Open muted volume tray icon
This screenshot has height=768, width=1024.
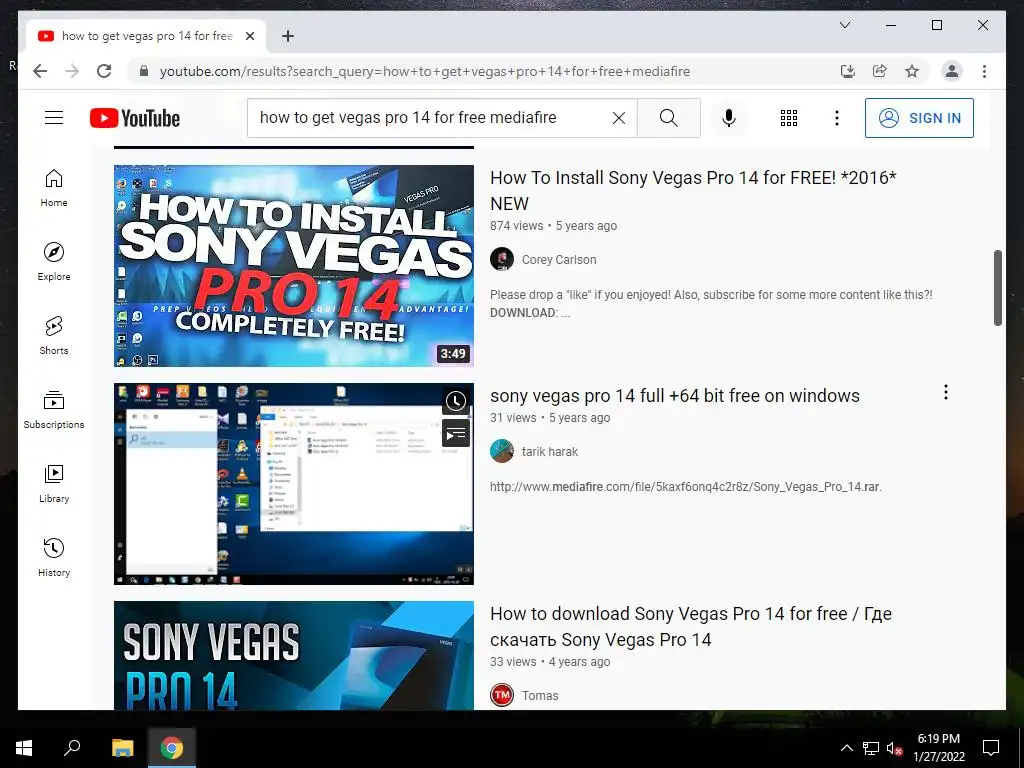tap(894, 748)
